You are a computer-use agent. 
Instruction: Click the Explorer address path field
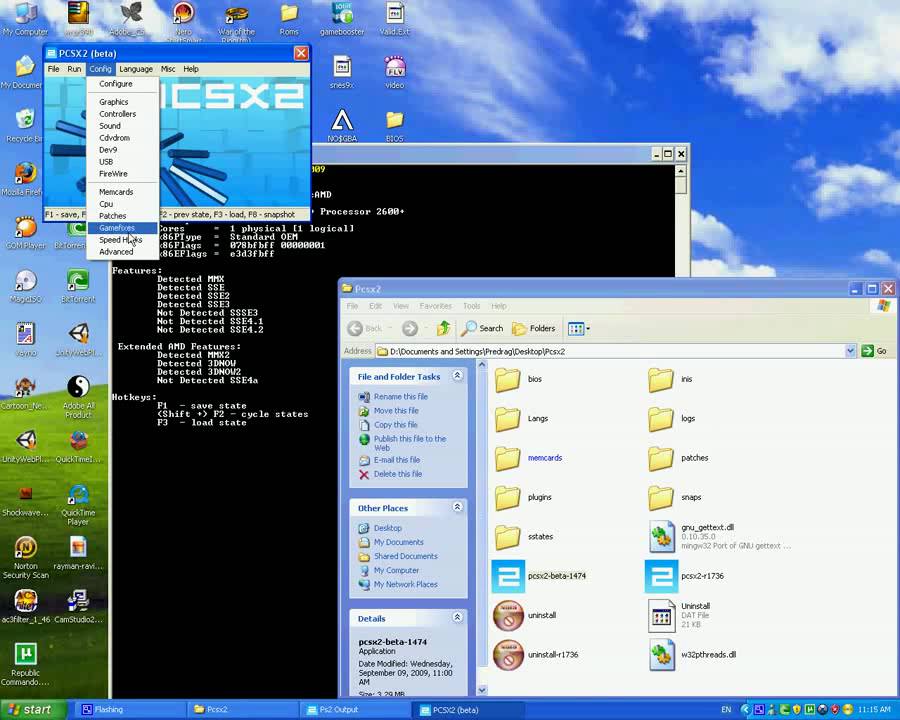click(x=611, y=351)
